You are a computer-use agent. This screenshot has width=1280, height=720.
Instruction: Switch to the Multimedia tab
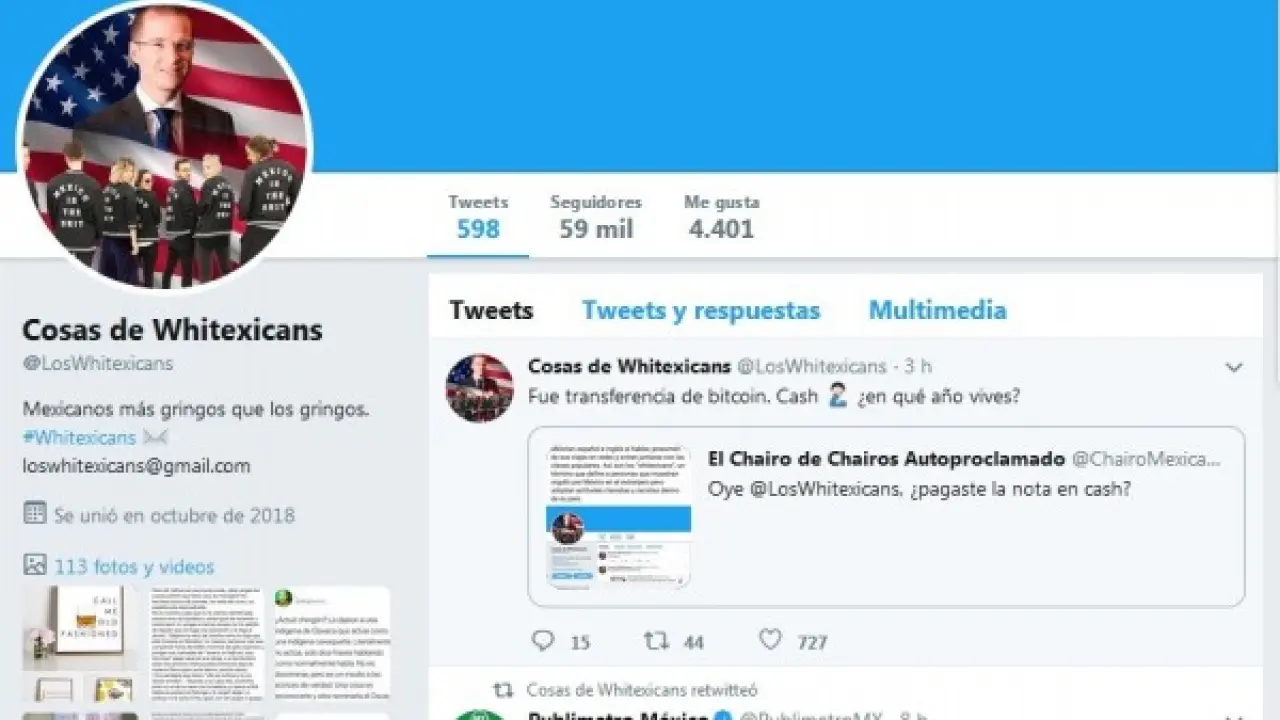[937, 310]
